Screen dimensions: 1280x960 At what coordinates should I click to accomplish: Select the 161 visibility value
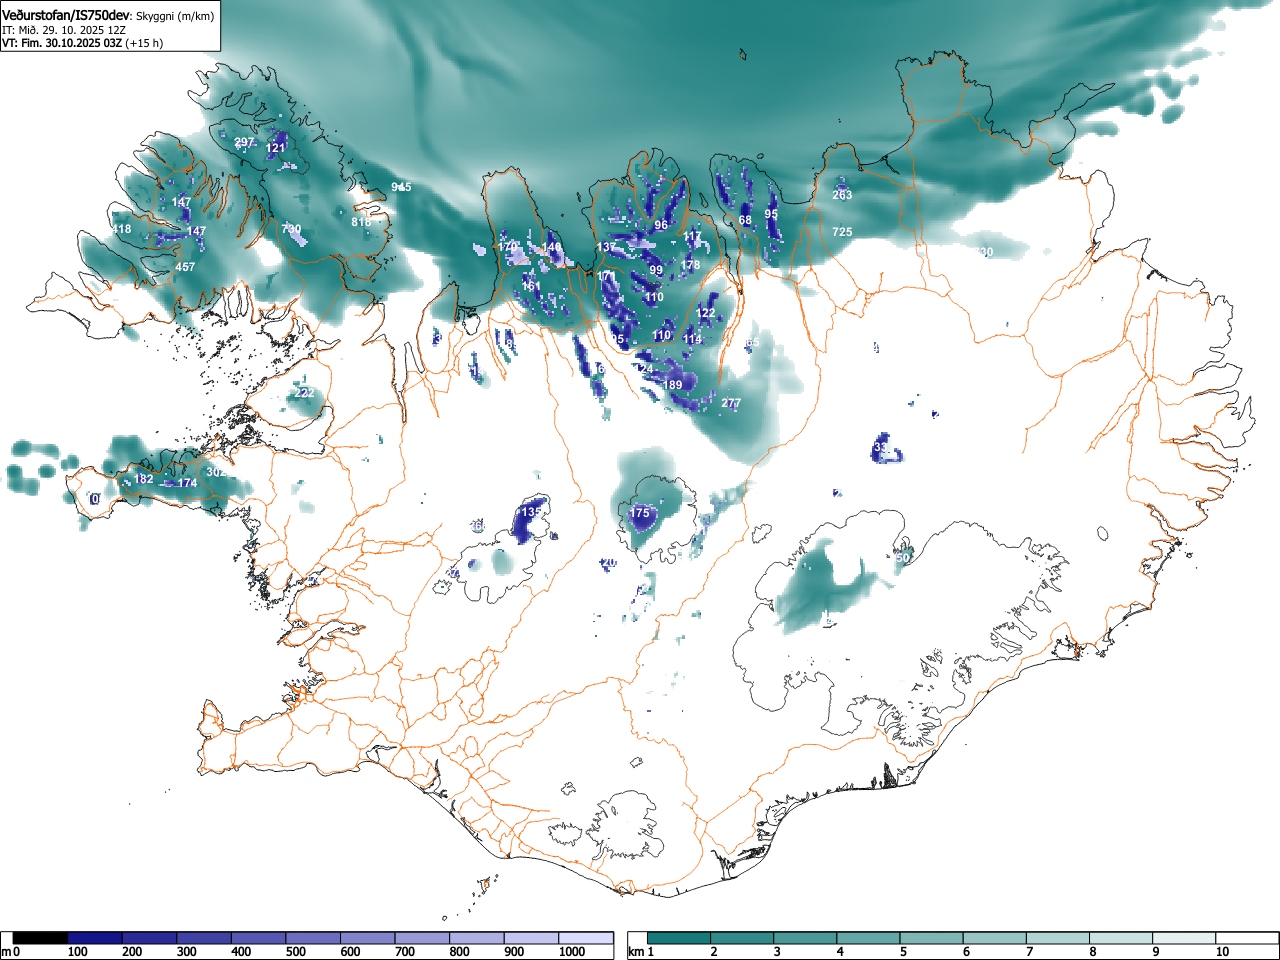pyautogui.click(x=531, y=287)
